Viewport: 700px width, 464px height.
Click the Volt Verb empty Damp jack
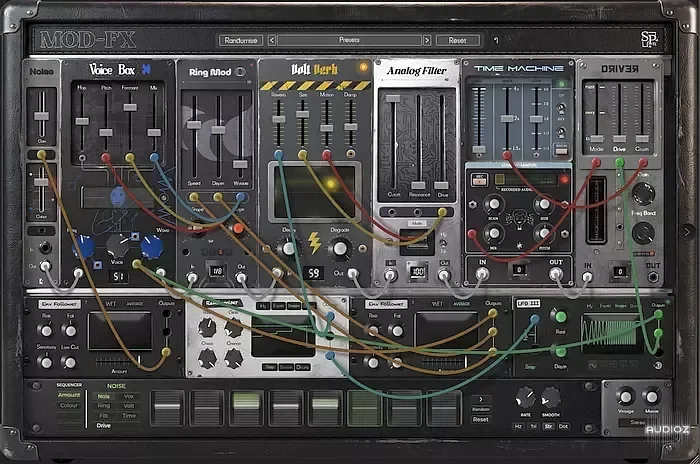pyautogui.click(x=351, y=154)
